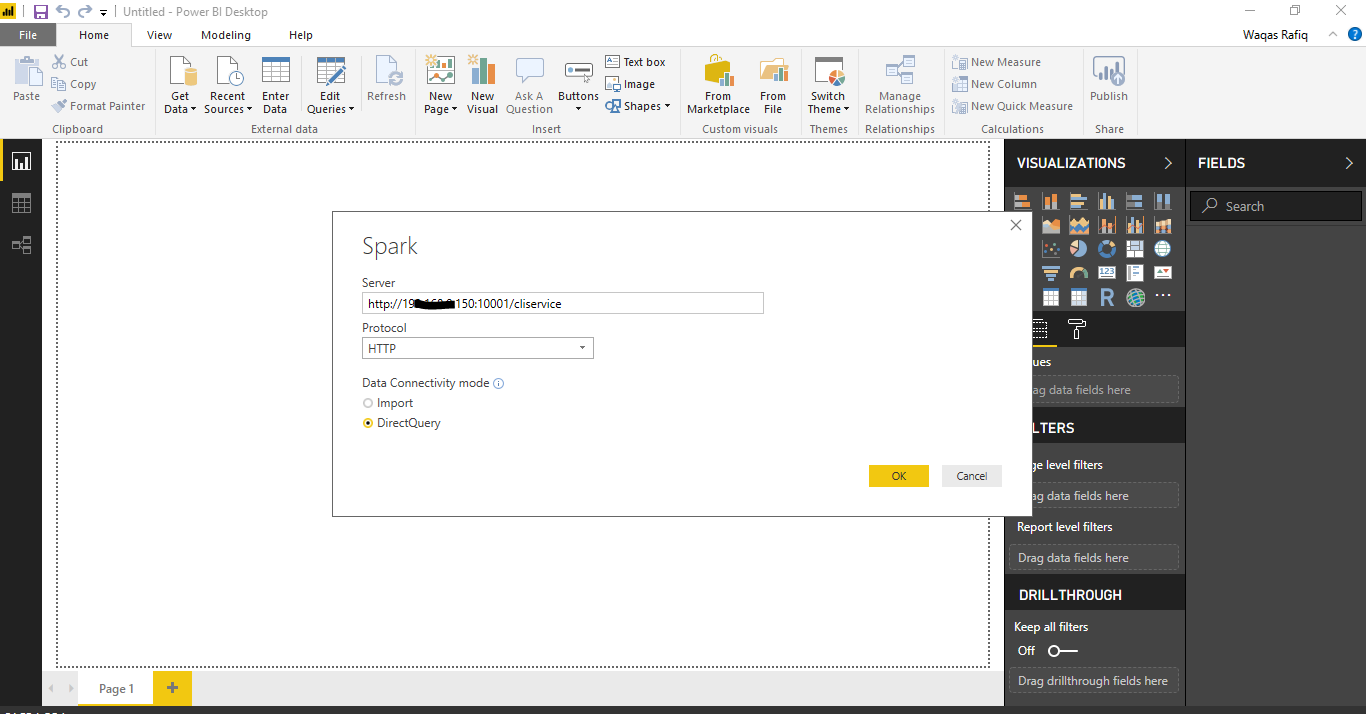Open Data view from the left sidebar
Screen dimensions: 1366x714
pos(20,203)
